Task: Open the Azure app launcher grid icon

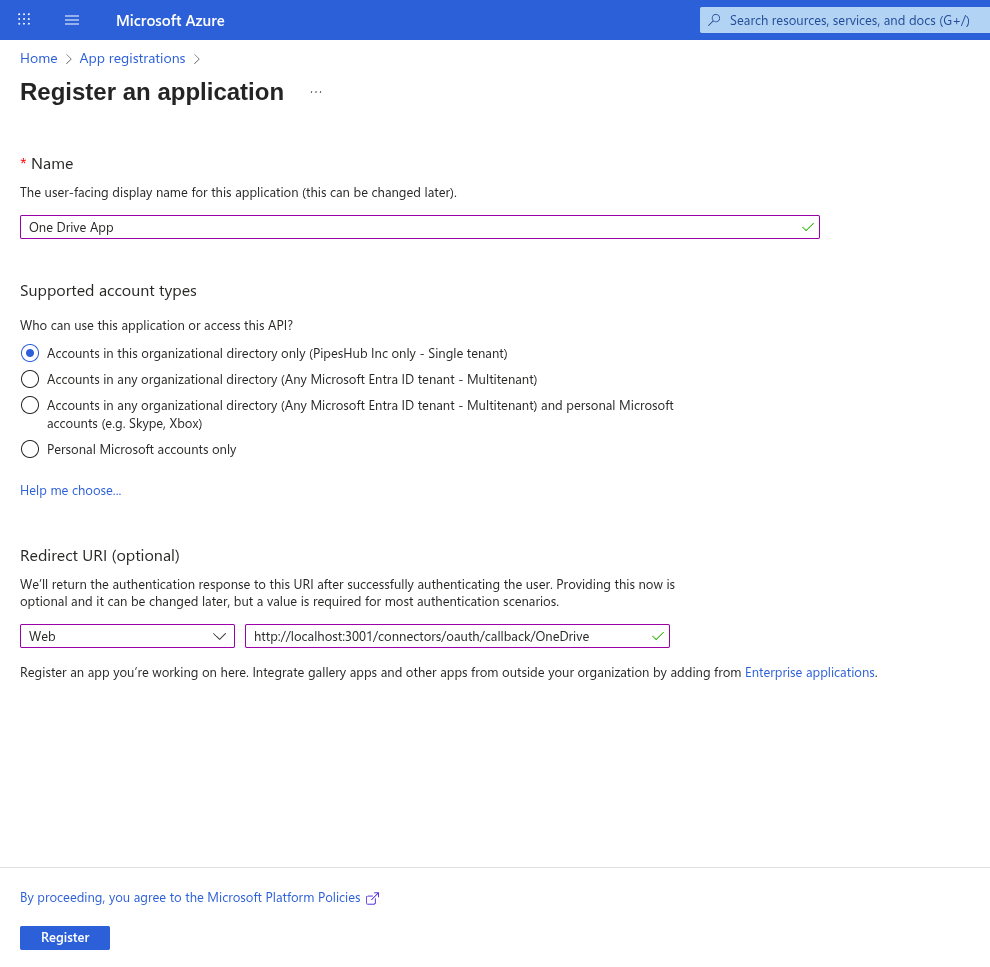Action: [23, 19]
